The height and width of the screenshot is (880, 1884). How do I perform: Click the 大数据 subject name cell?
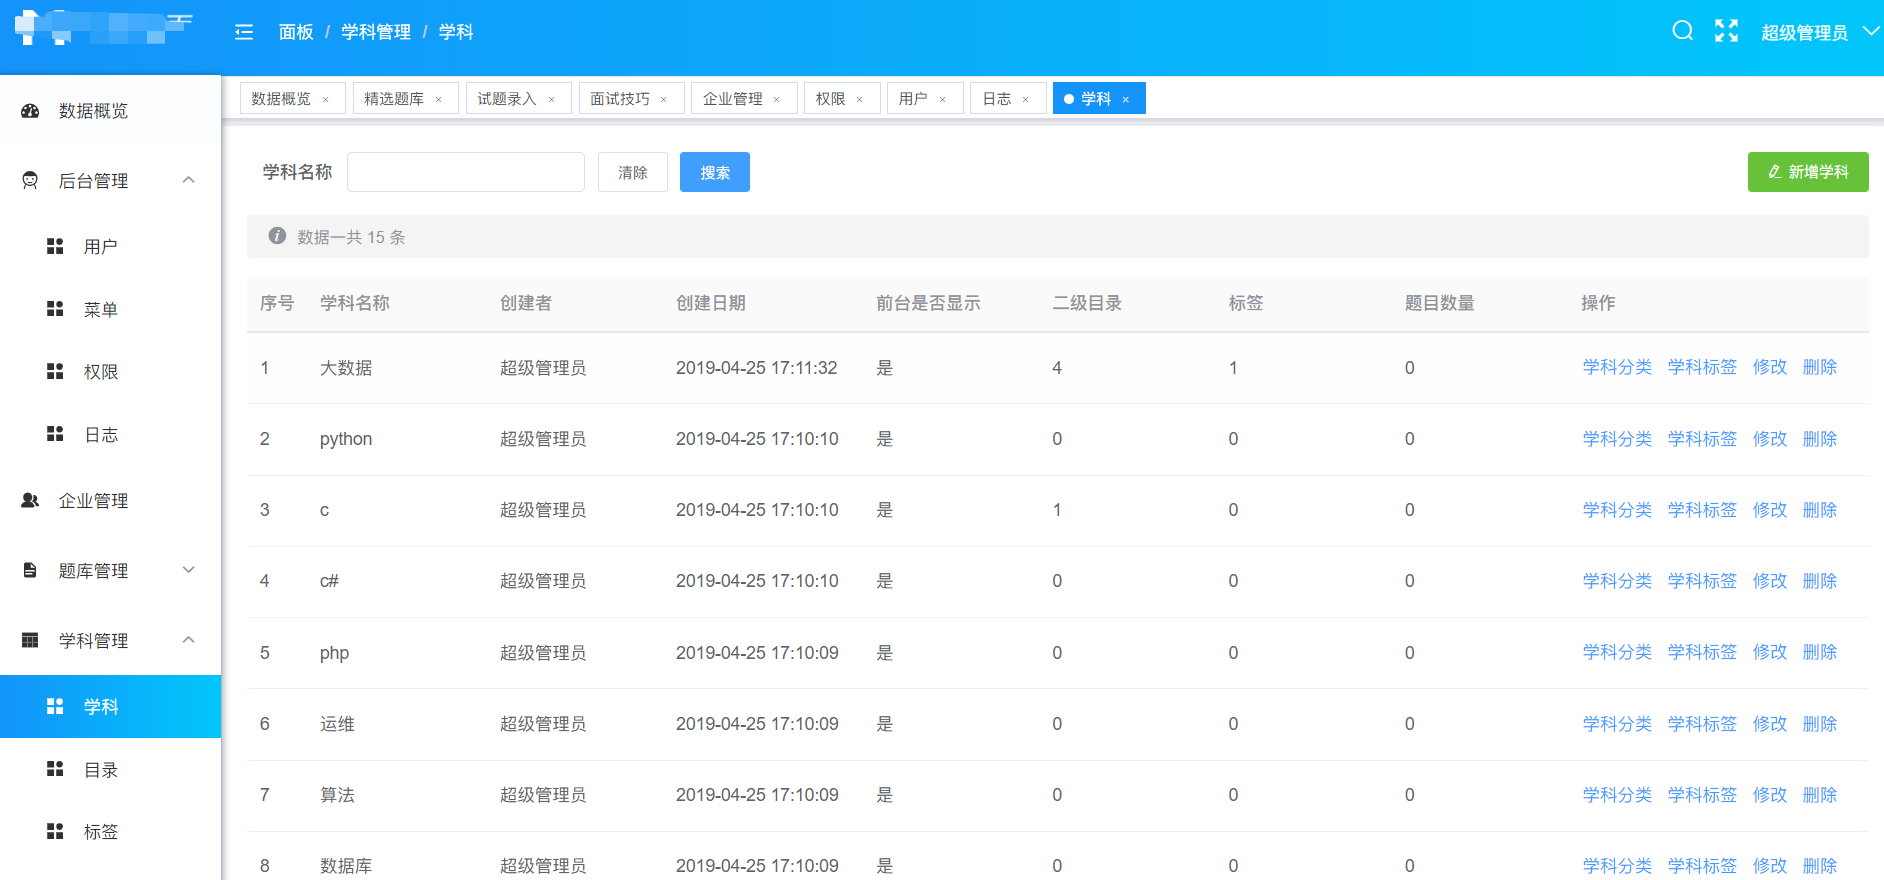tap(346, 368)
